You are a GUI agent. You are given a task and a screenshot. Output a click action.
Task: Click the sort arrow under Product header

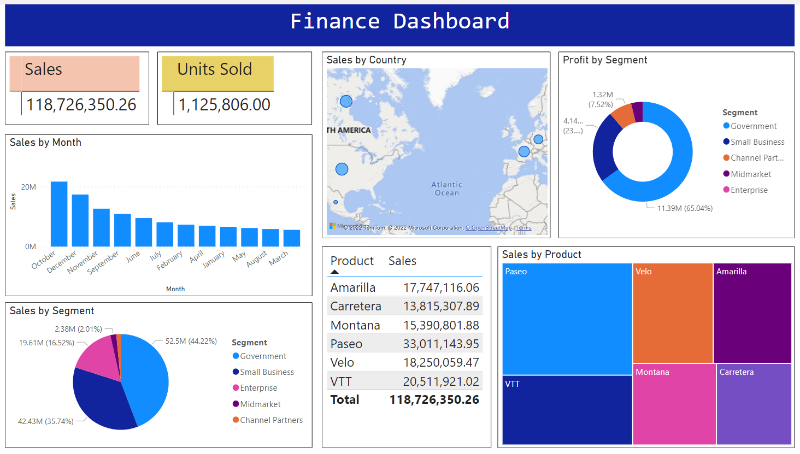pyautogui.click(x=335, y=272)
